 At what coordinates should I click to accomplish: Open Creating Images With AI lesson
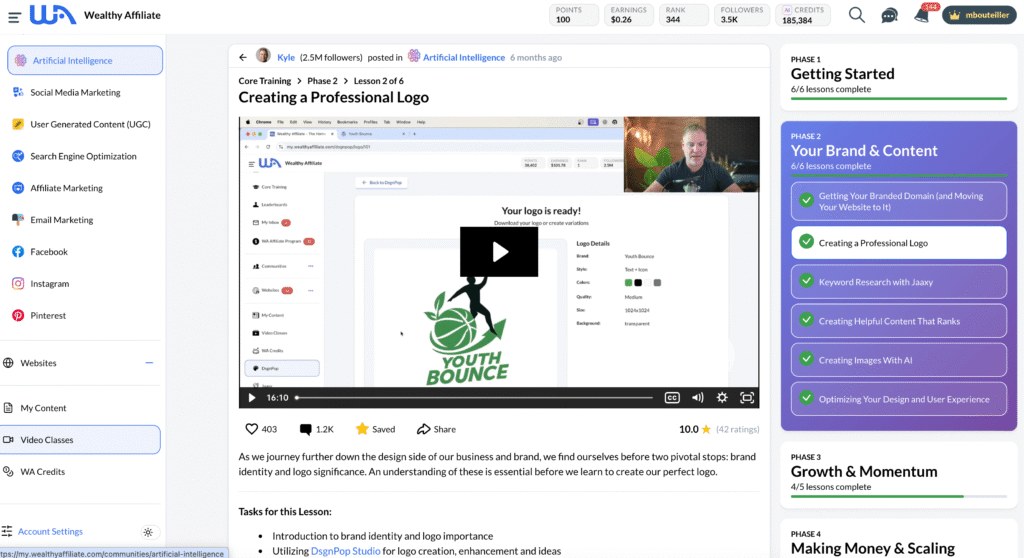click(899, 360)
